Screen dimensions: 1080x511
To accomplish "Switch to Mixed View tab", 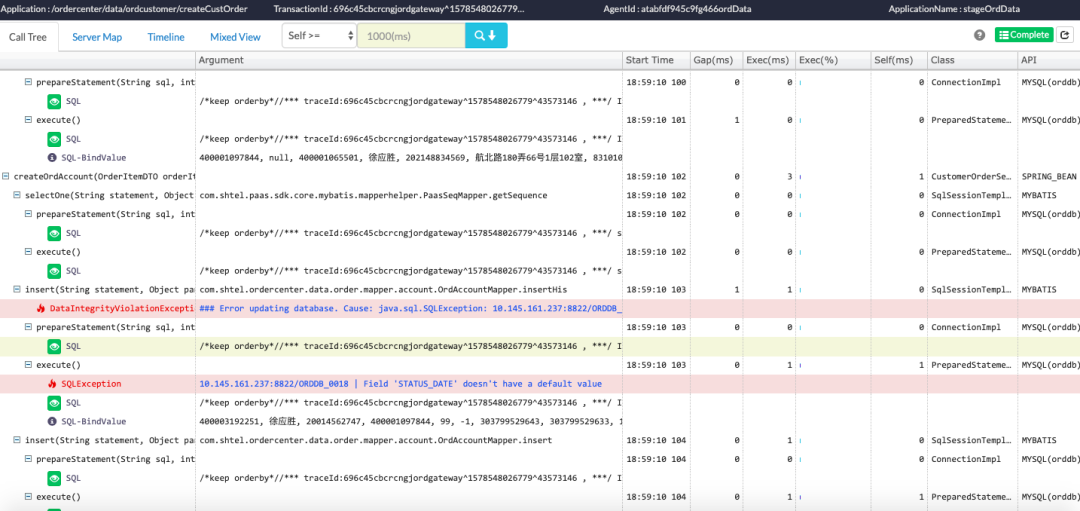I will [x=236, y=37].
